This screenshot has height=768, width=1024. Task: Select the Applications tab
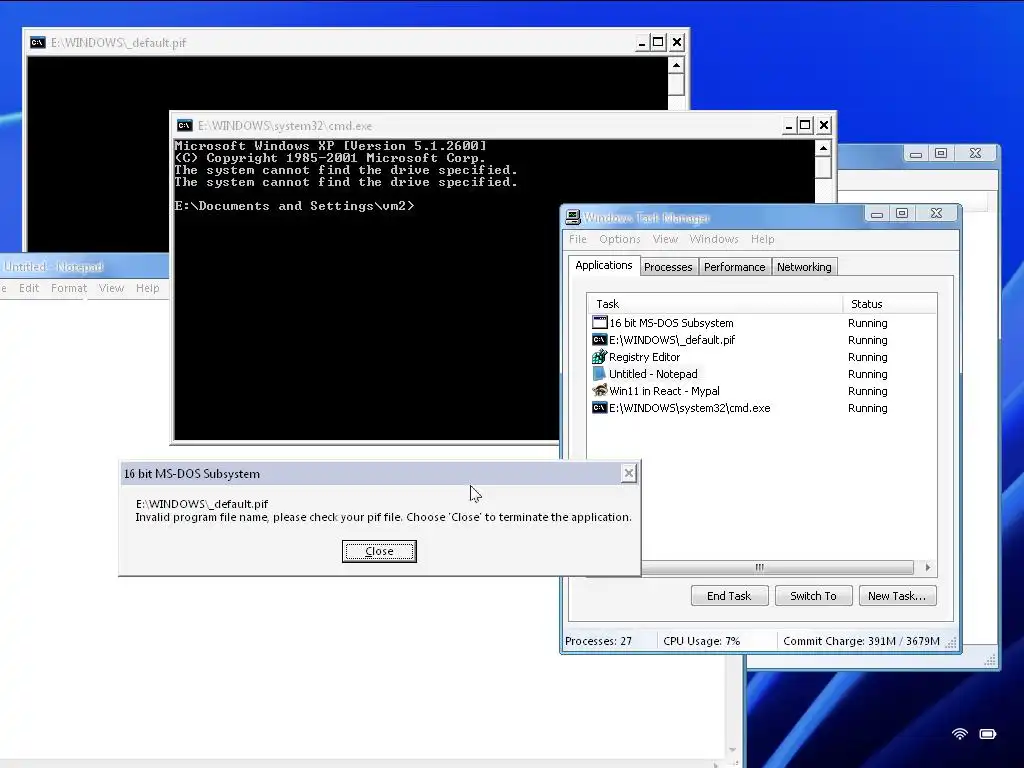tap(603, 264)
